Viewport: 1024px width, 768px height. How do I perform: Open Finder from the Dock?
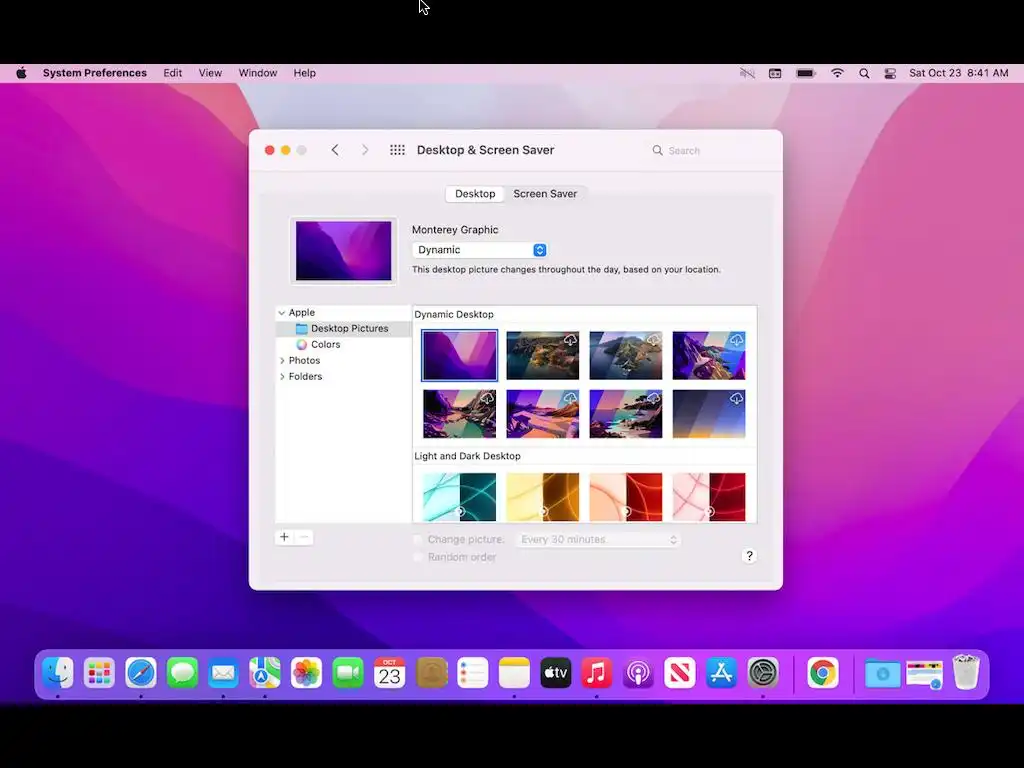58,673
